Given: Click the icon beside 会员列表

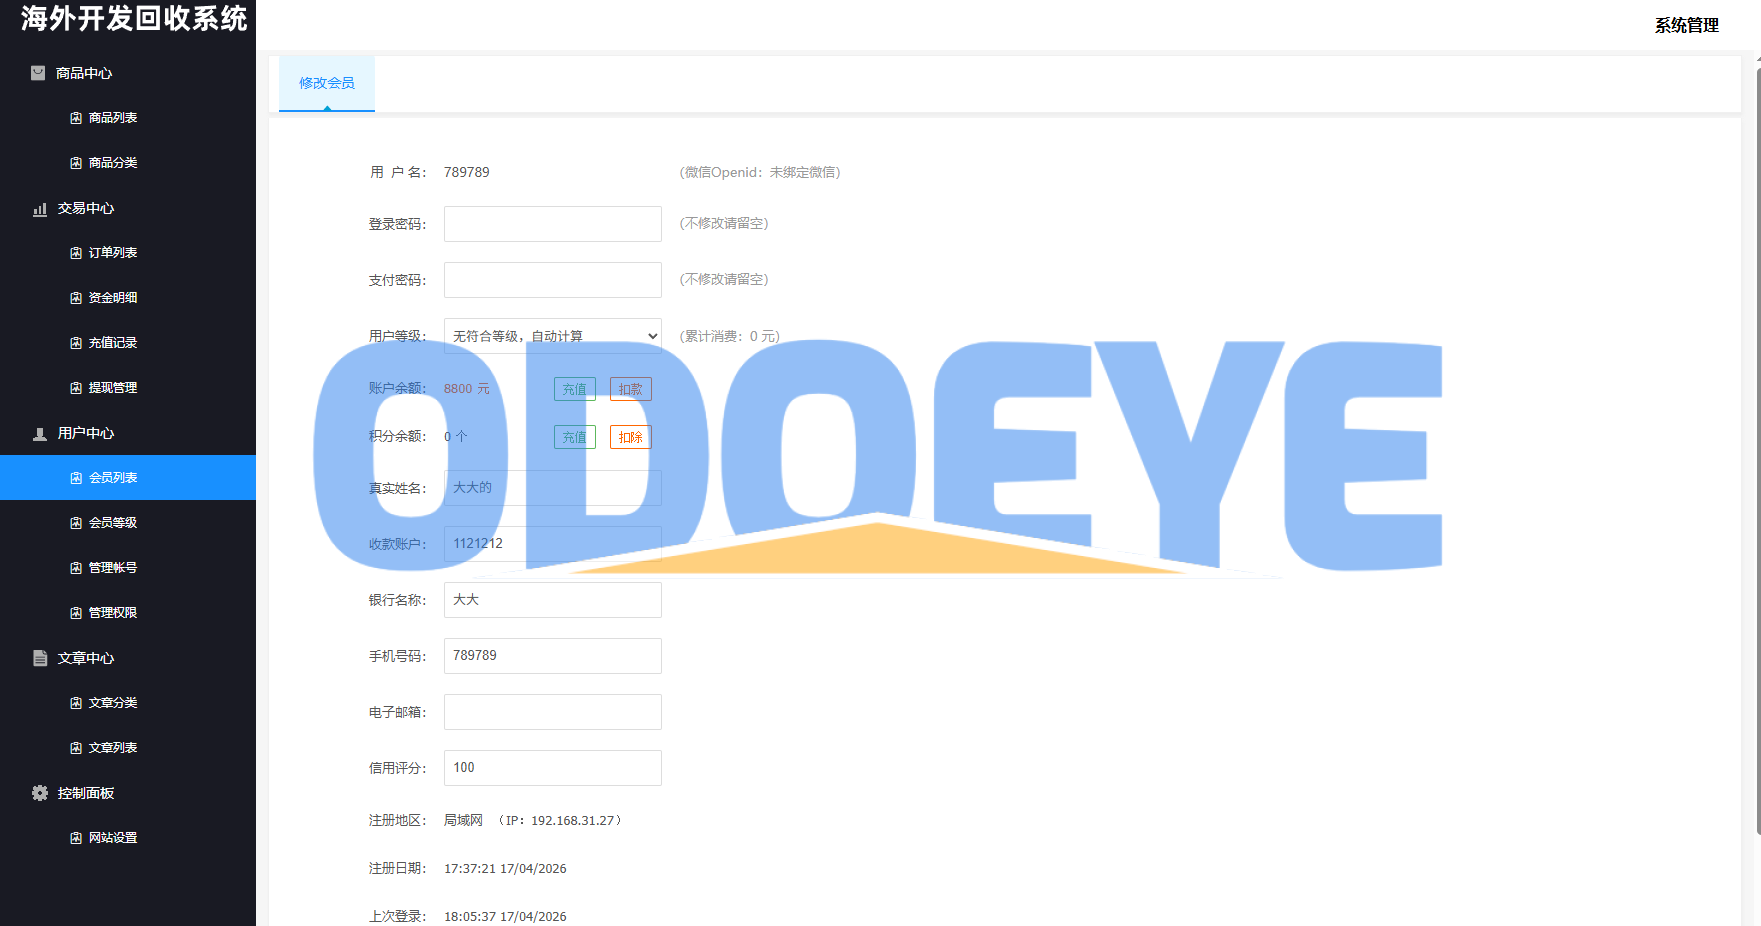Looking at the screenshot, I should (76, 478).
